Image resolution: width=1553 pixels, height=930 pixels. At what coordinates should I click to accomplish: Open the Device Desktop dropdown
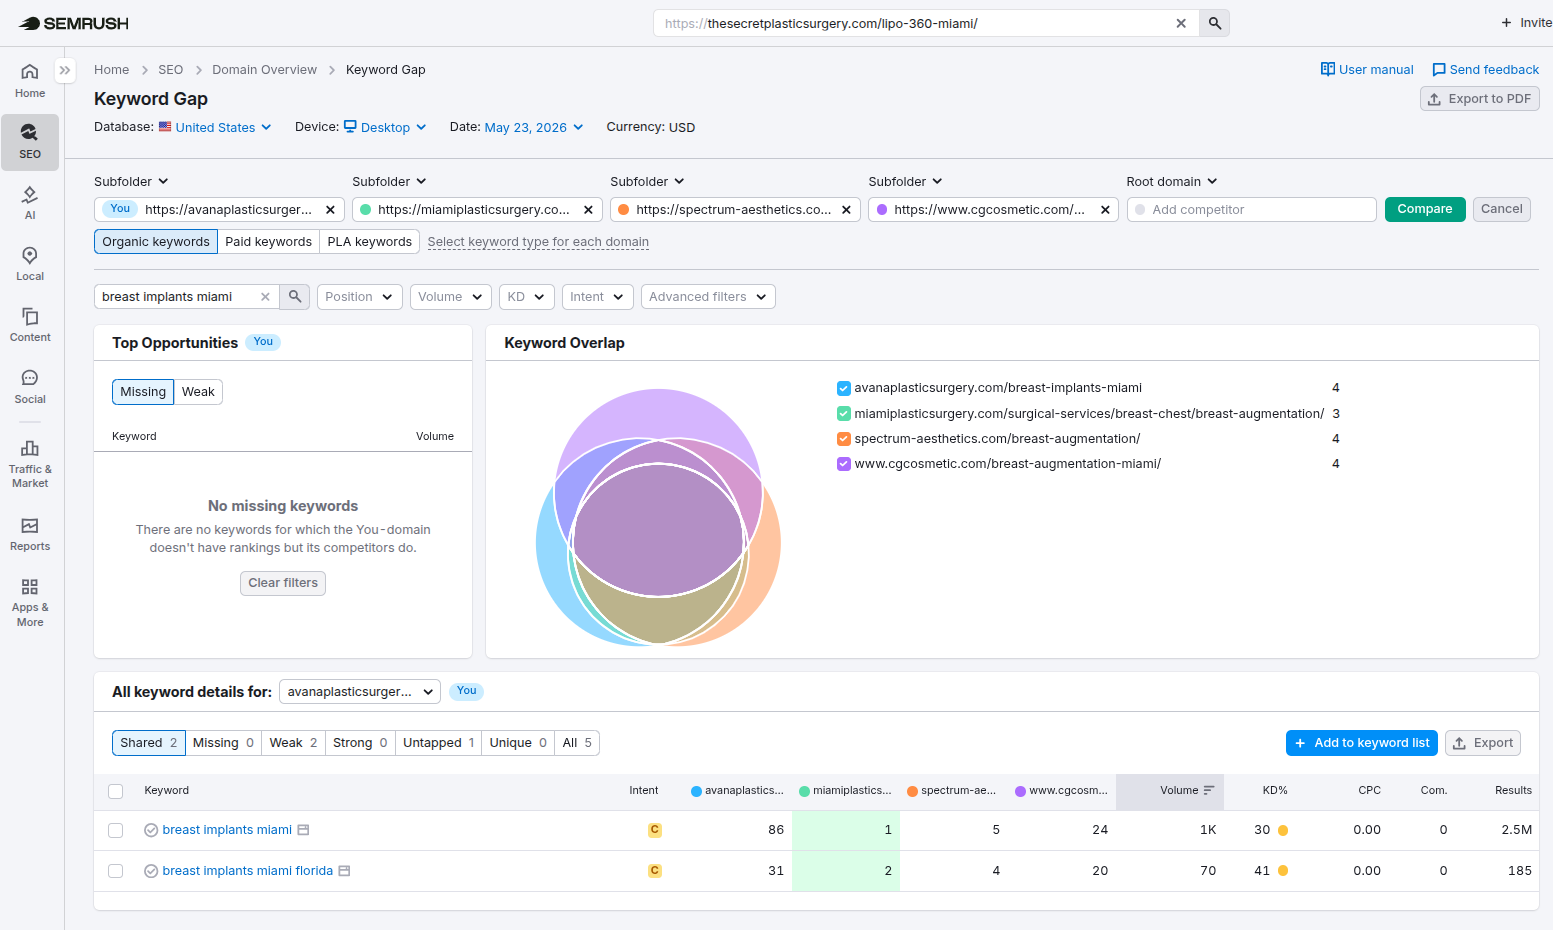(x=385, y=127)
